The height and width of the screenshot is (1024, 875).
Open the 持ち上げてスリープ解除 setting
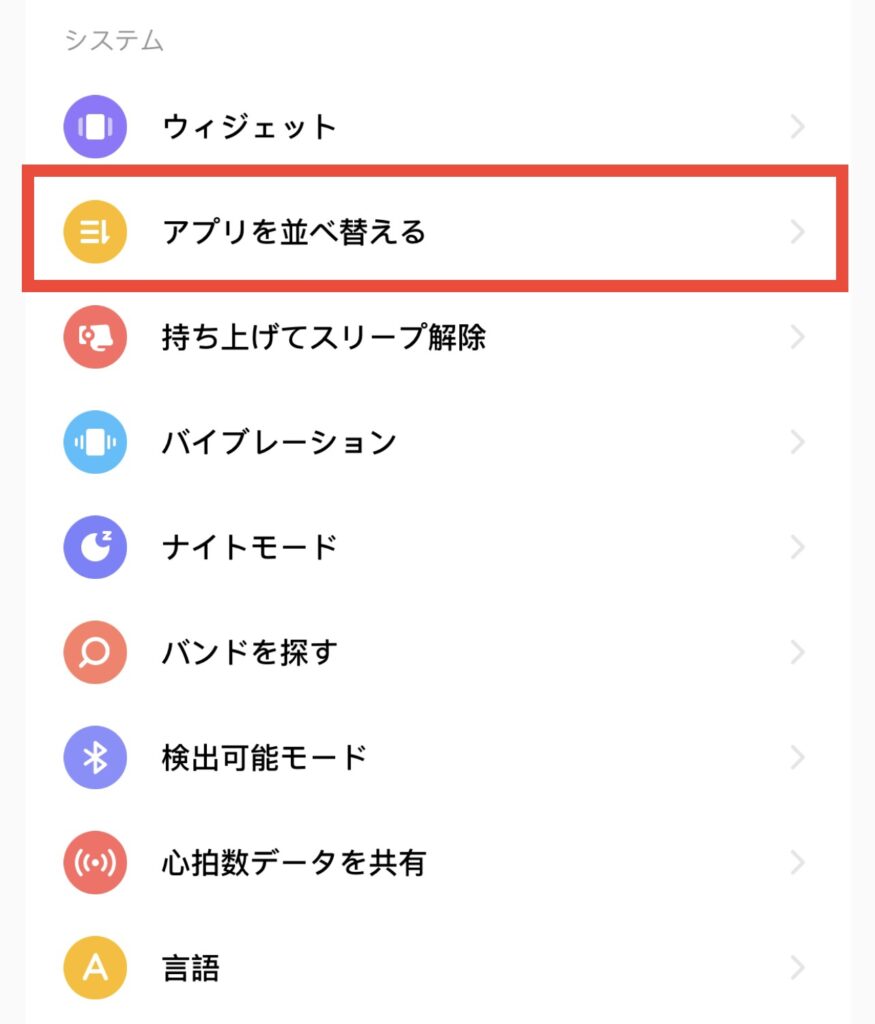click(x=438, y=337)
